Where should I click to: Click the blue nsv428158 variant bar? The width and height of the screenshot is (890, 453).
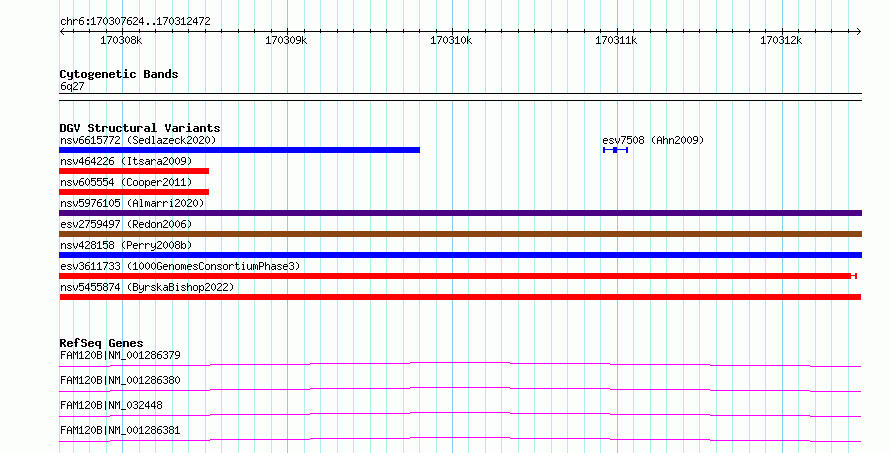[460, 255]
